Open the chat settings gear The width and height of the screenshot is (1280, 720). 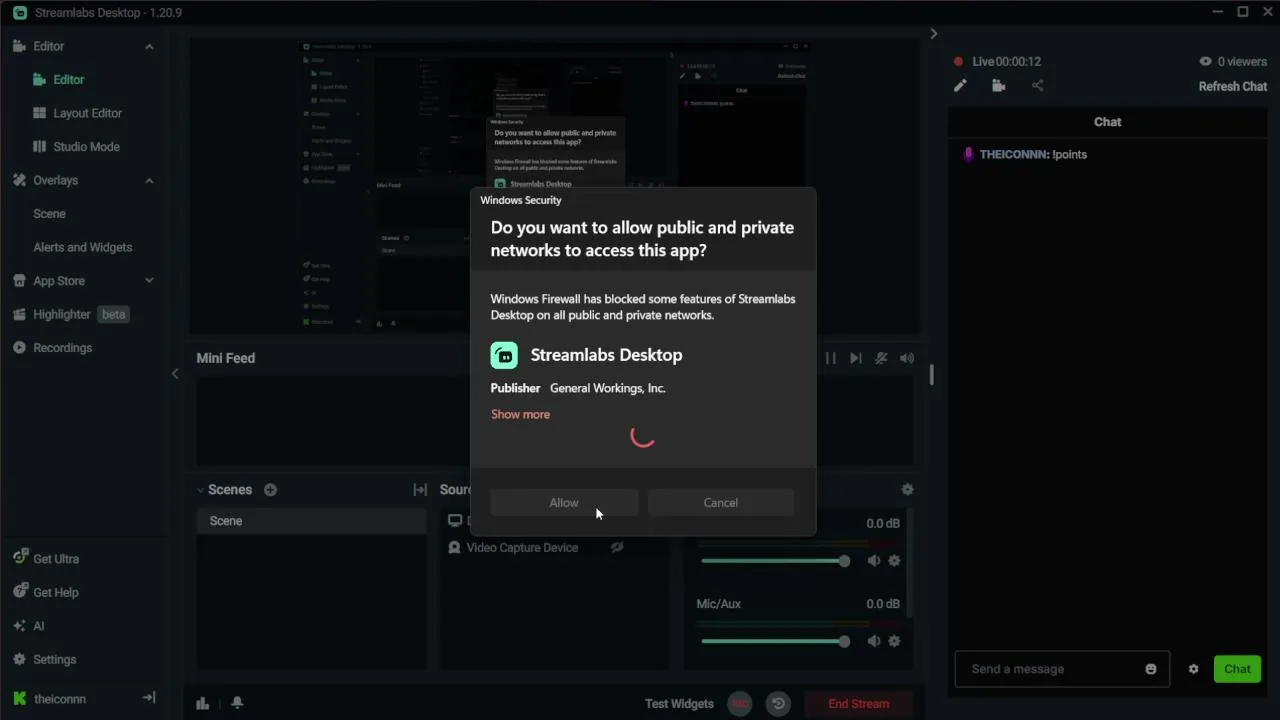1193,669
